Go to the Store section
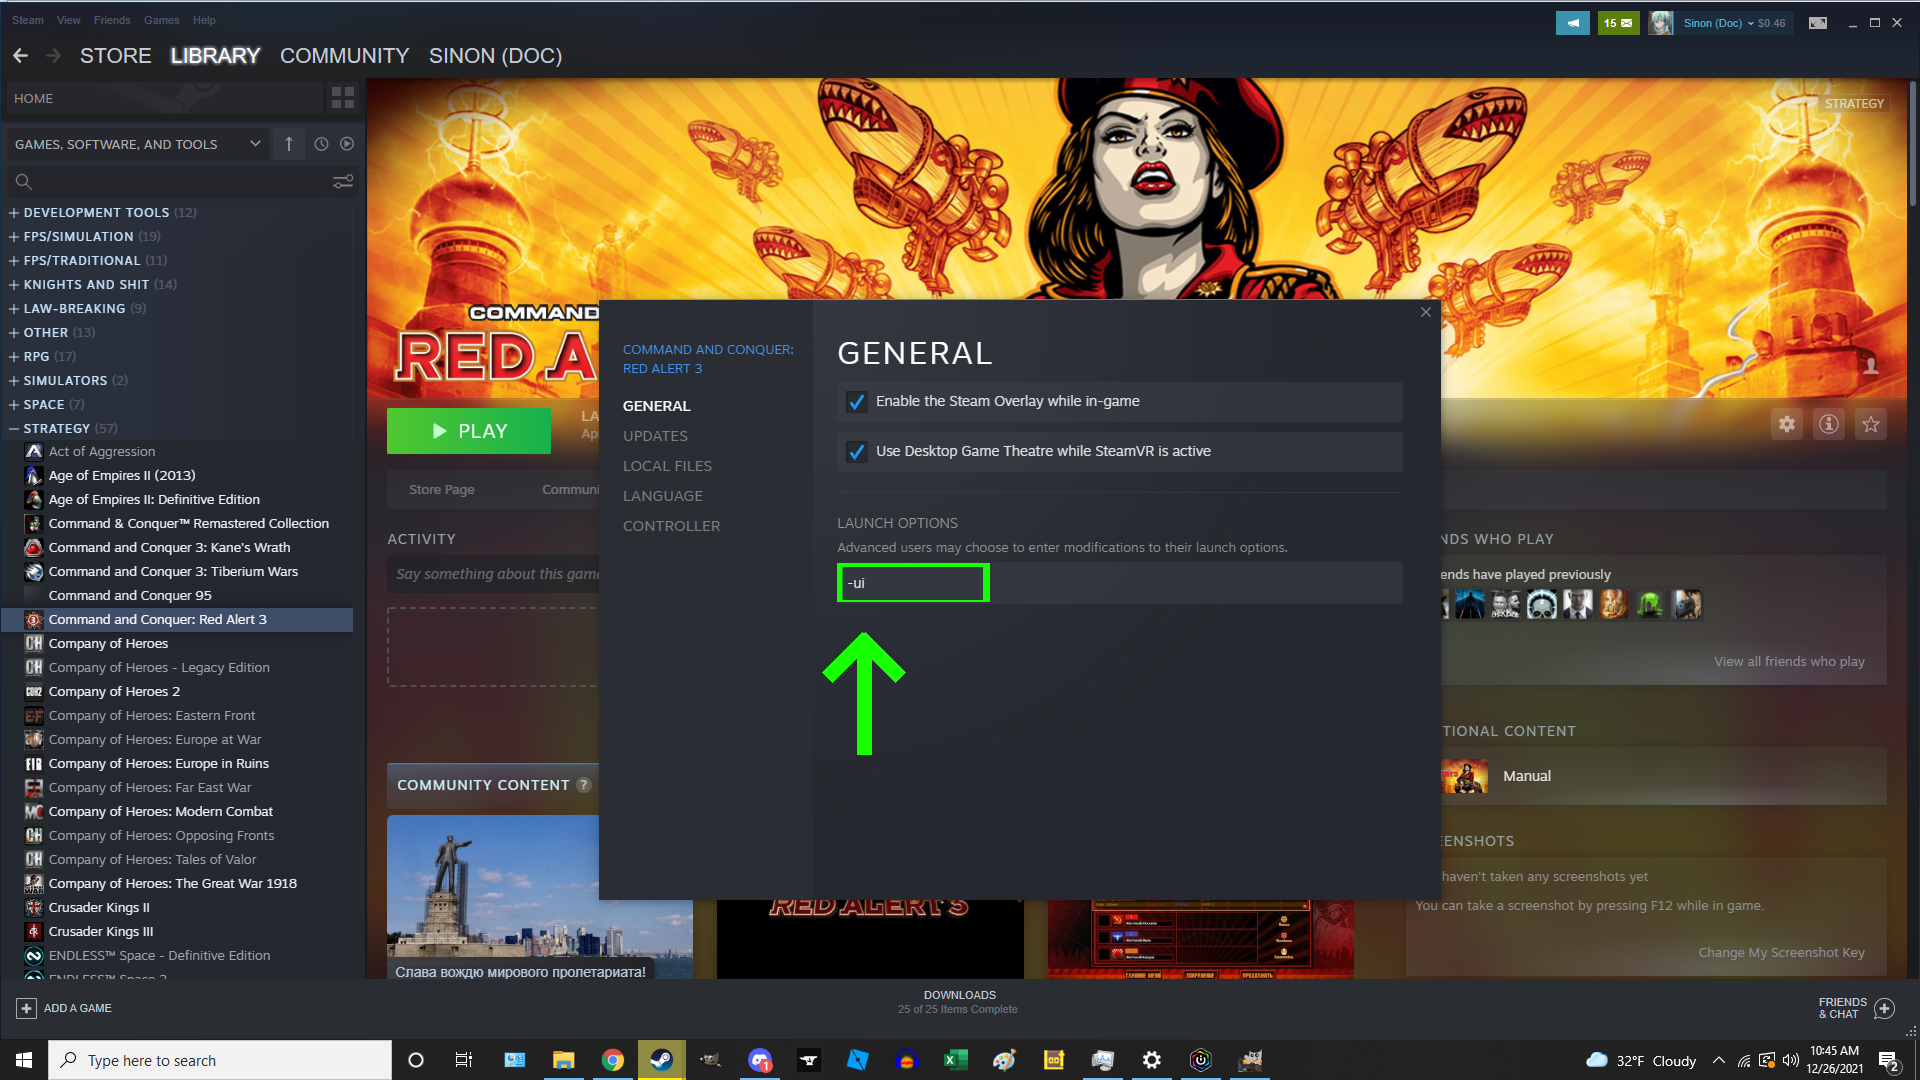 coord(116,56)
